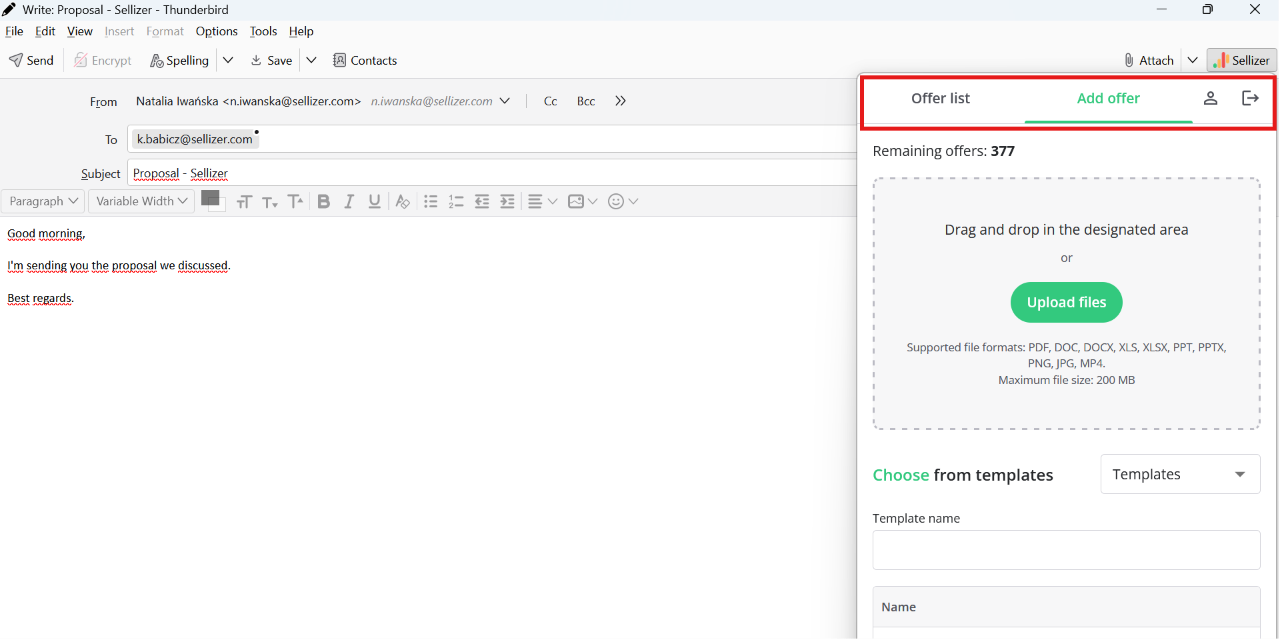This screenshot has width=1279, height=639.
Task: Click the Template name input field
Action: [1066, 550]
